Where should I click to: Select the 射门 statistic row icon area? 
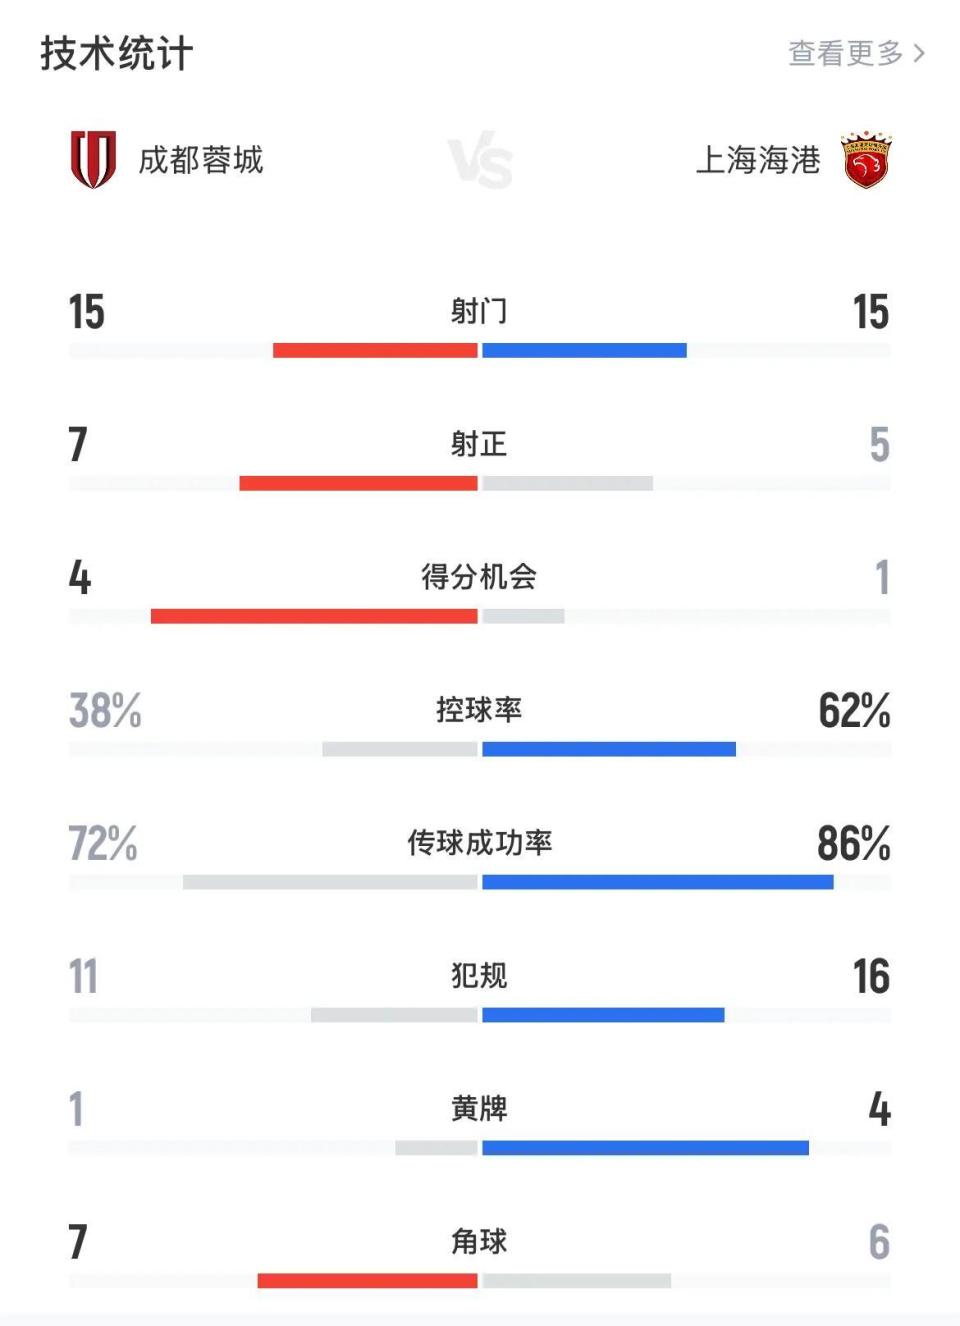point(480,312)
